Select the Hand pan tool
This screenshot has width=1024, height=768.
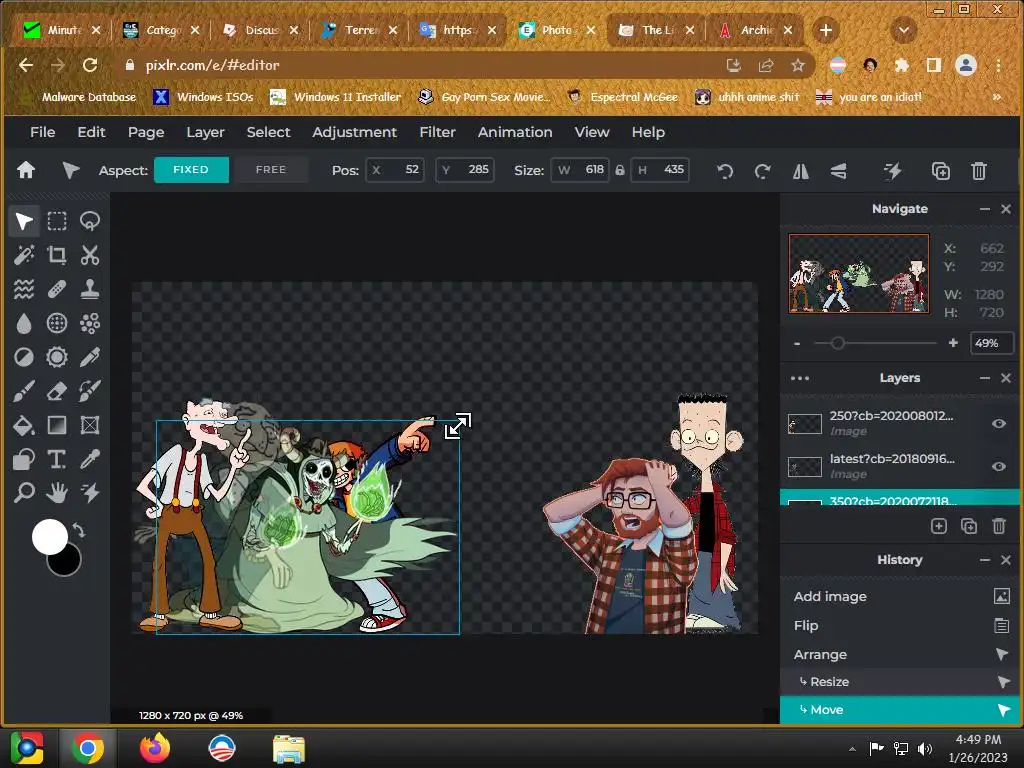point(57,493)
